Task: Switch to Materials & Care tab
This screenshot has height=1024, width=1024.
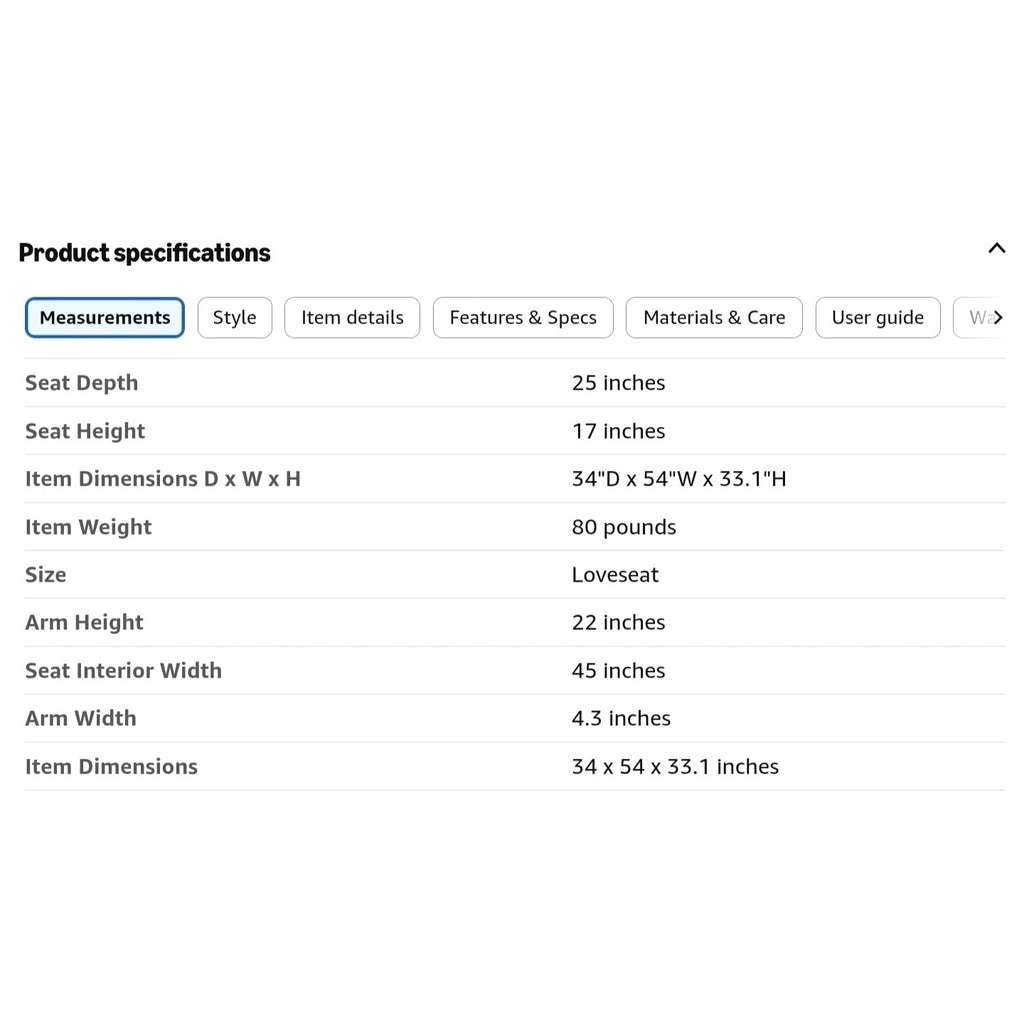Action: pyautogui.click(x=714, y=317)
